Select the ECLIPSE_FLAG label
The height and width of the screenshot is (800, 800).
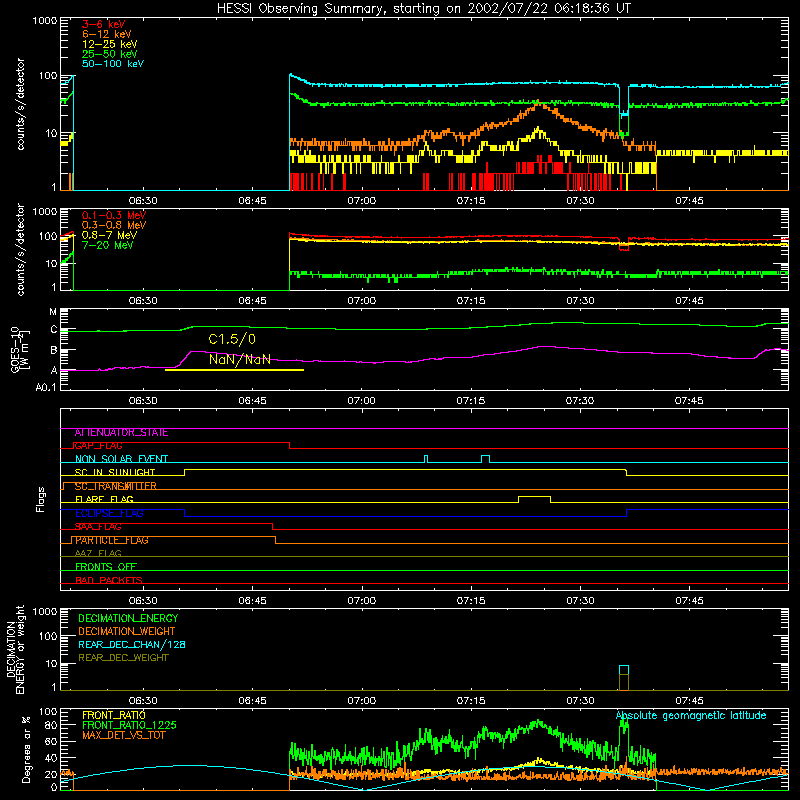[109, 513]
